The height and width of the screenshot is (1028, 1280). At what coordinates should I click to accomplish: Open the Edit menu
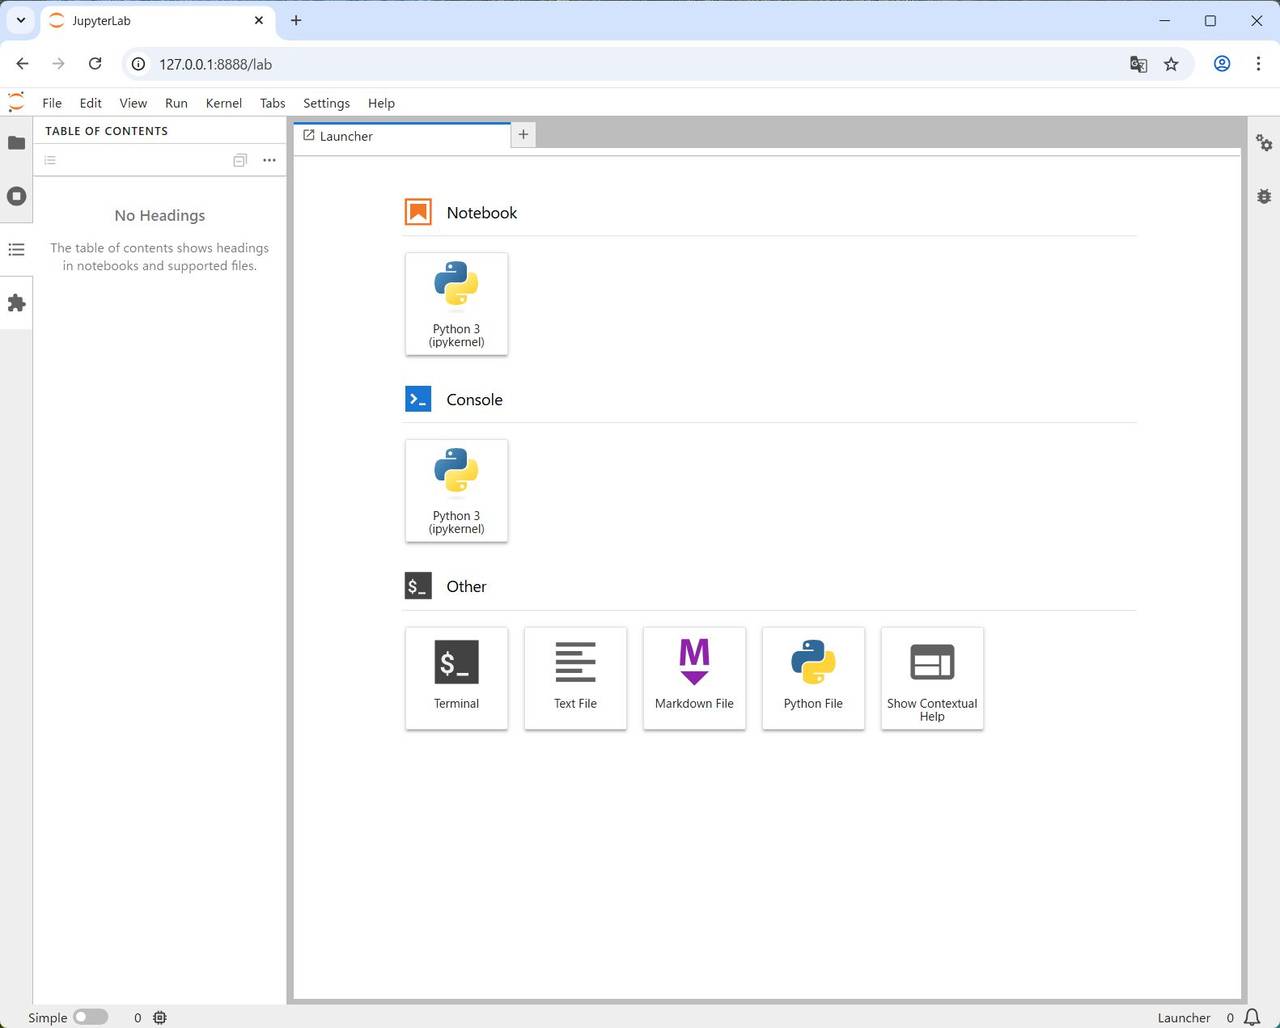click(91, 103)
